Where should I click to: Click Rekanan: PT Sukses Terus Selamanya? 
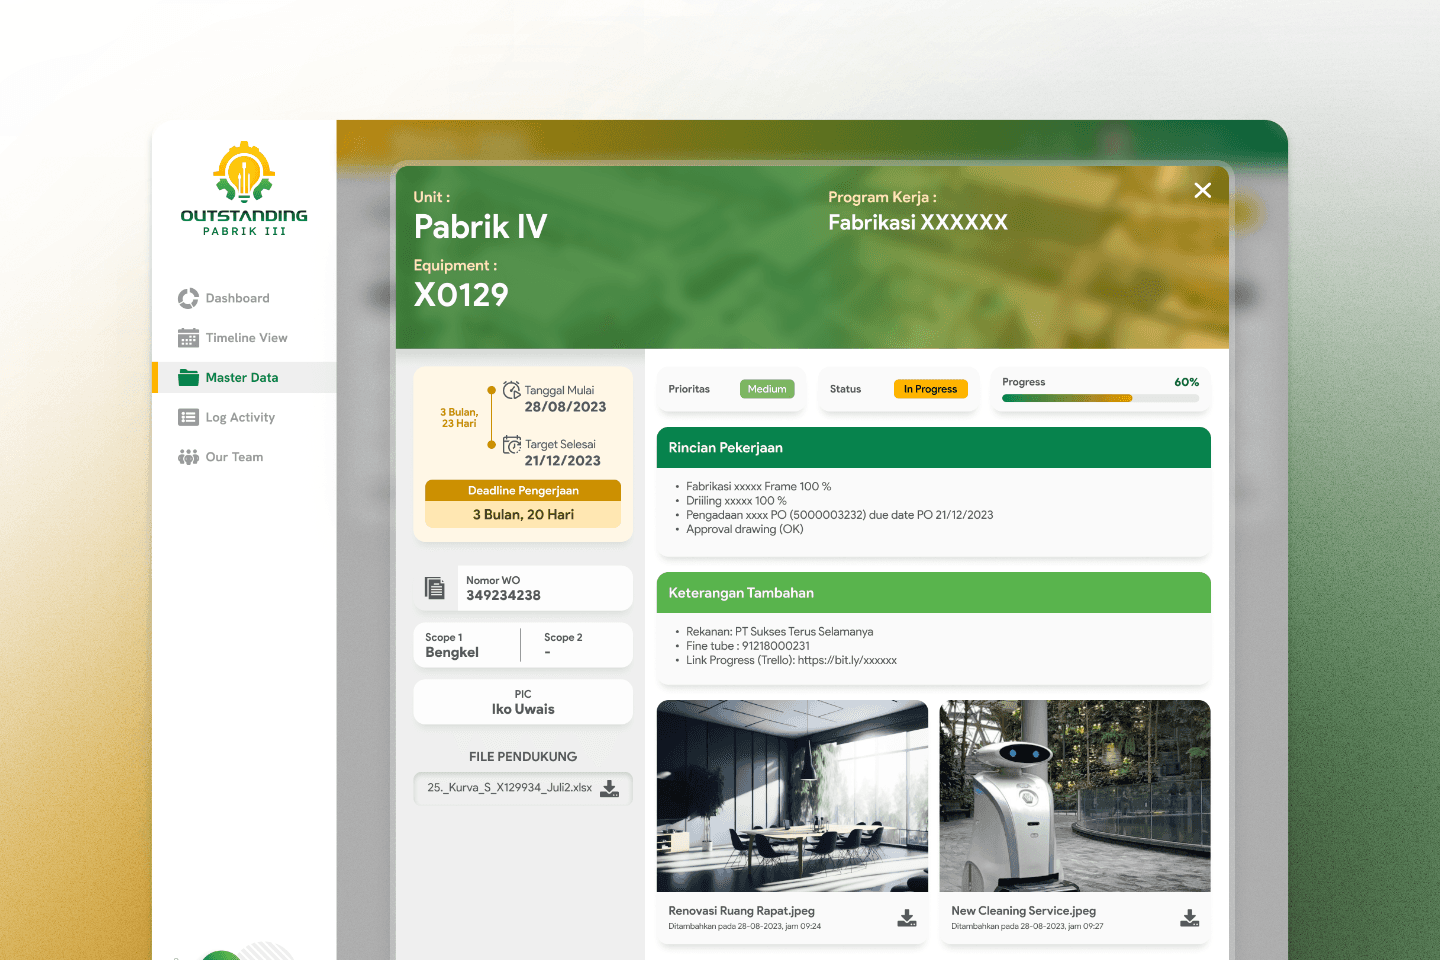779,632
